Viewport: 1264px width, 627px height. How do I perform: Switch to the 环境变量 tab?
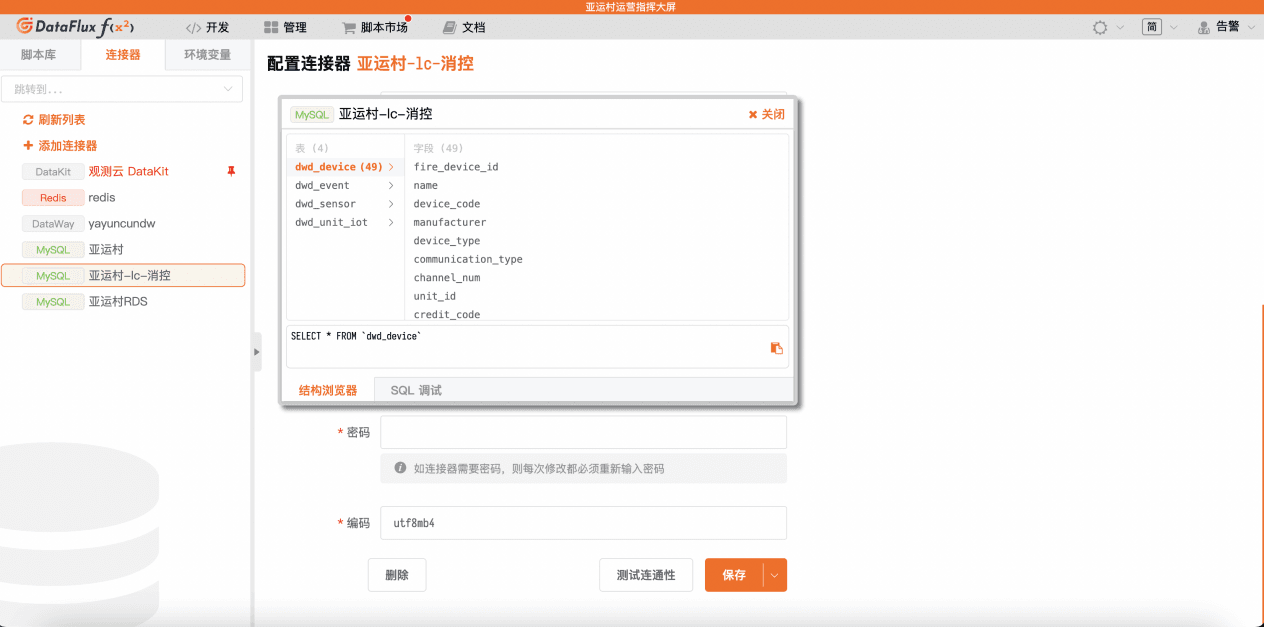pos(207,55)
